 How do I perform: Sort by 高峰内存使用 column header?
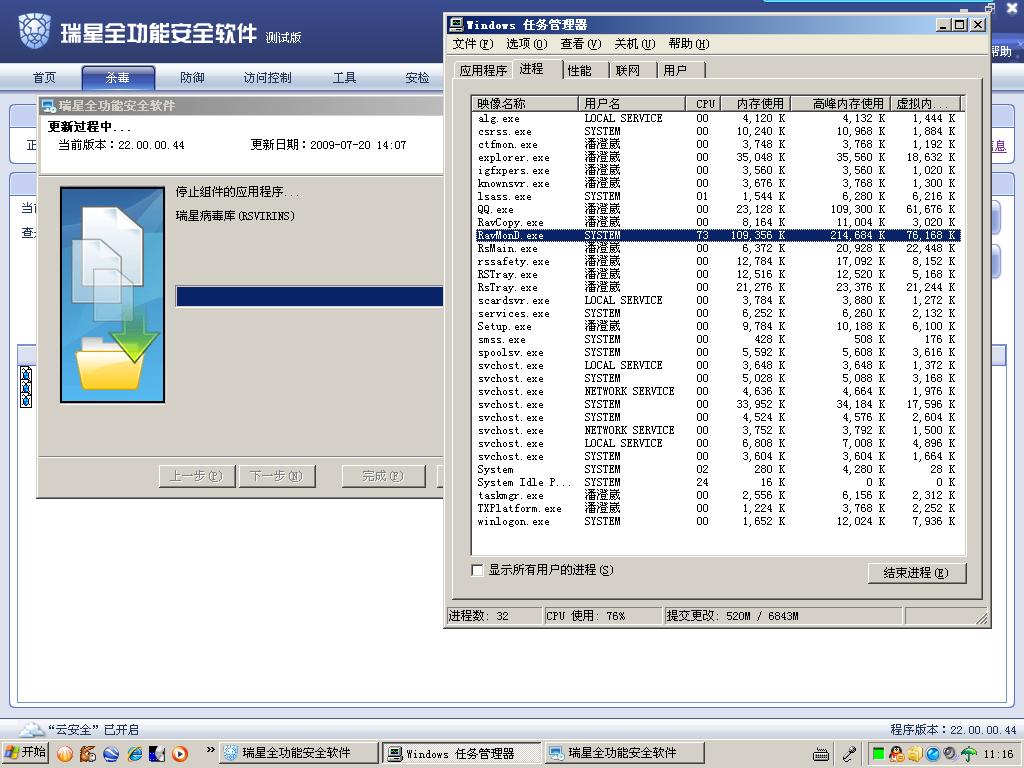(x=842, y=104)
